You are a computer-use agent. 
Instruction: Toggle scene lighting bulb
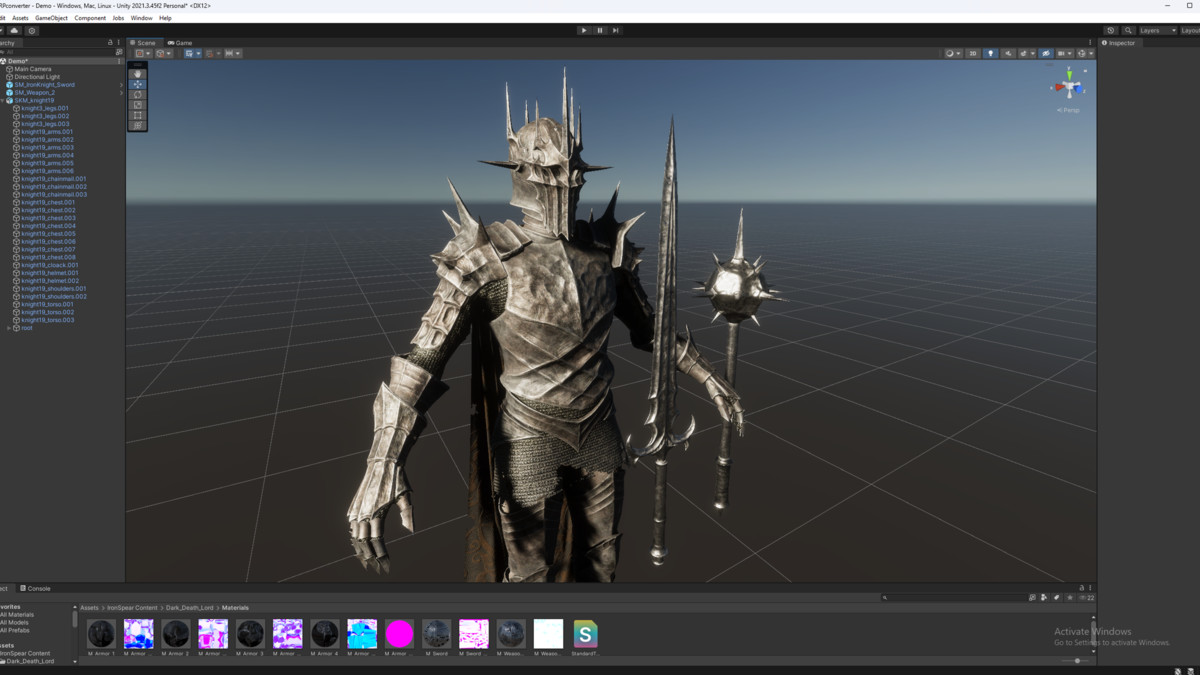[990, 54]
